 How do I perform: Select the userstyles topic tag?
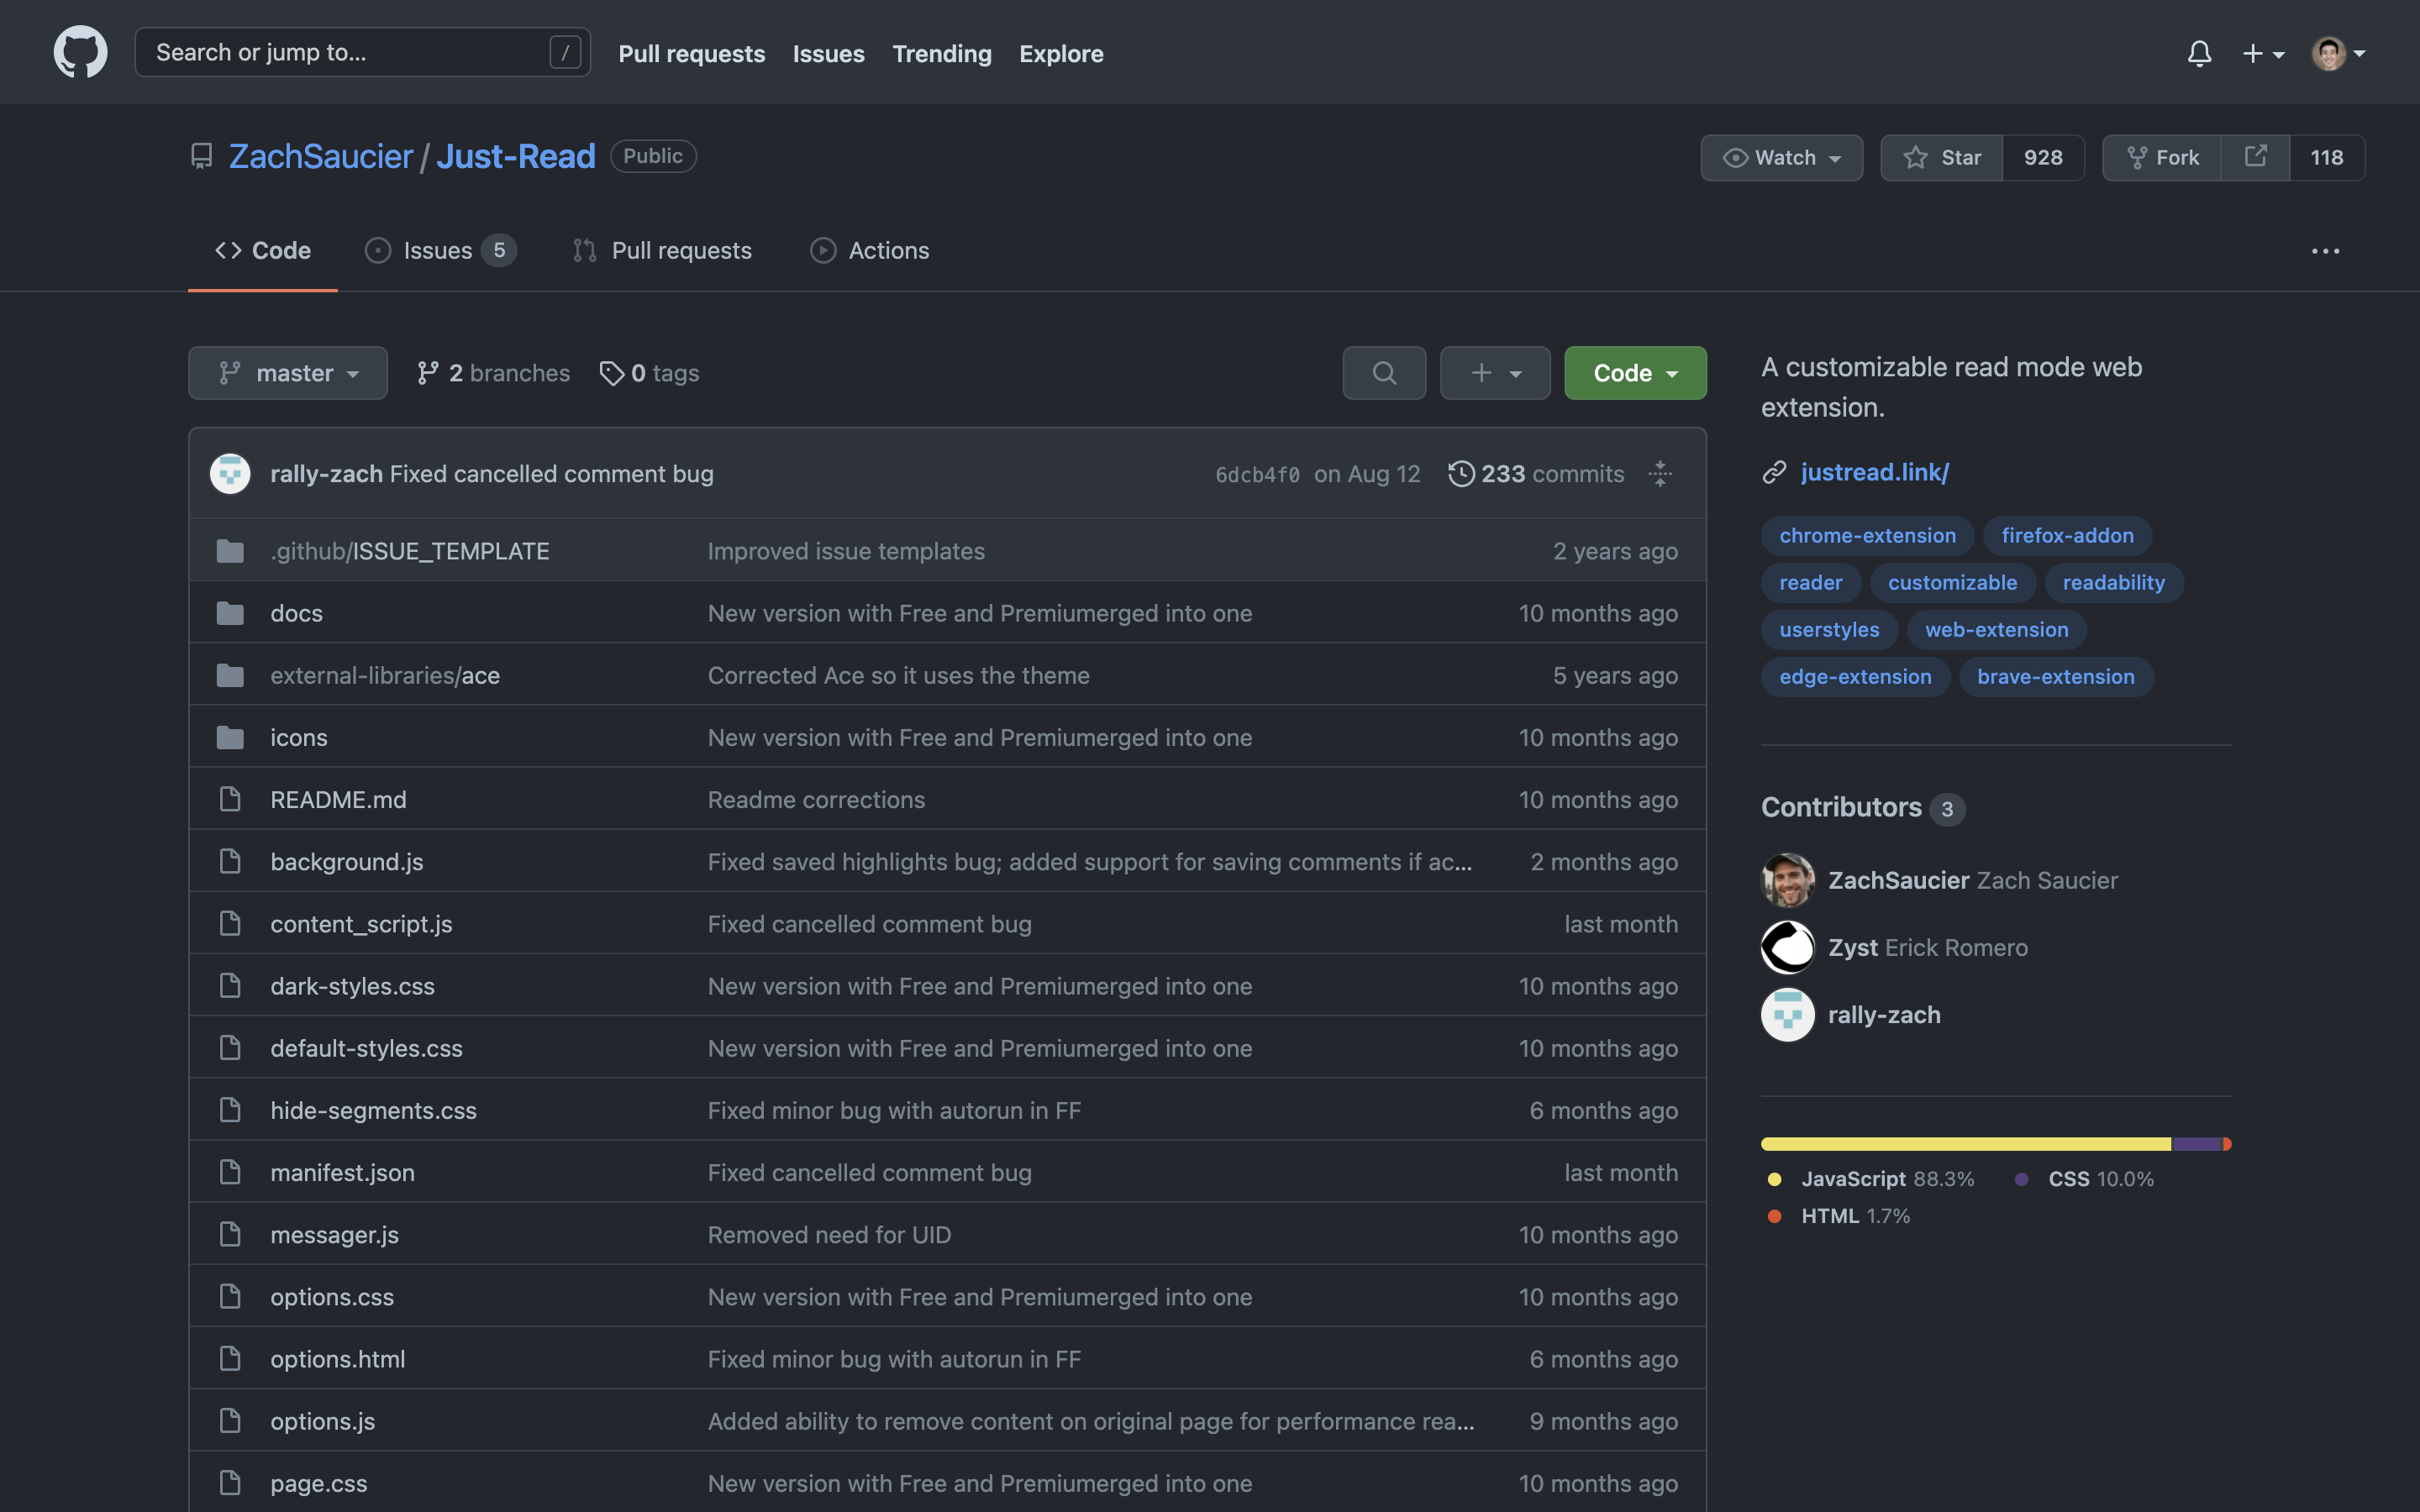[x=1829, y=630]
